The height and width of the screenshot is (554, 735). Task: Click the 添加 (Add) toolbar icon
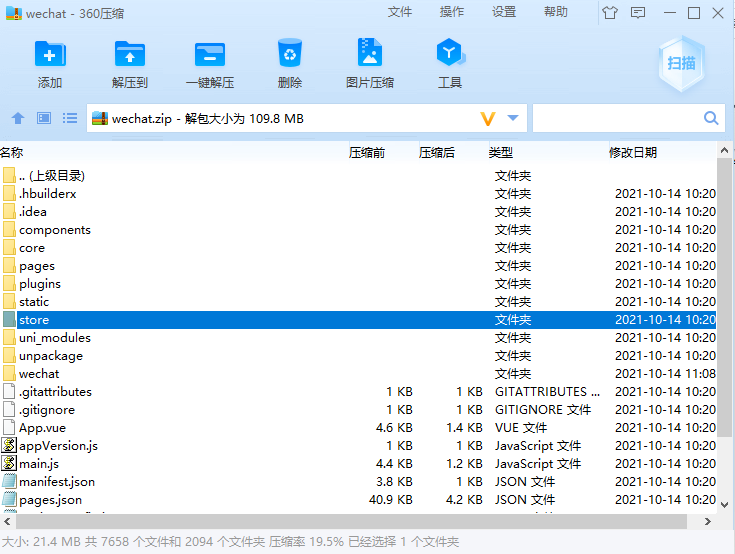point(50,63)
